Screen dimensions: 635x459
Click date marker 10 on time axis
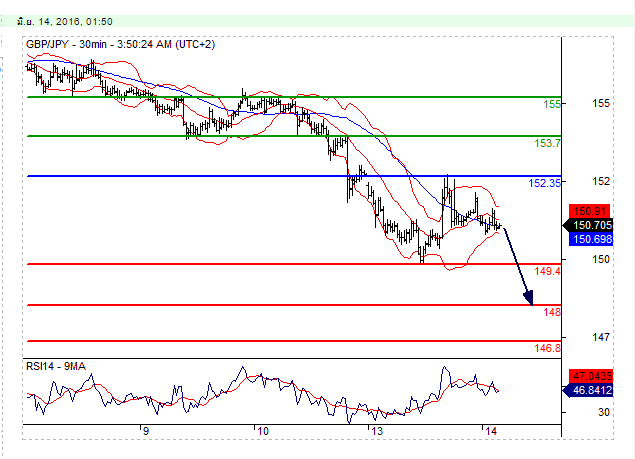pos(263,431)
